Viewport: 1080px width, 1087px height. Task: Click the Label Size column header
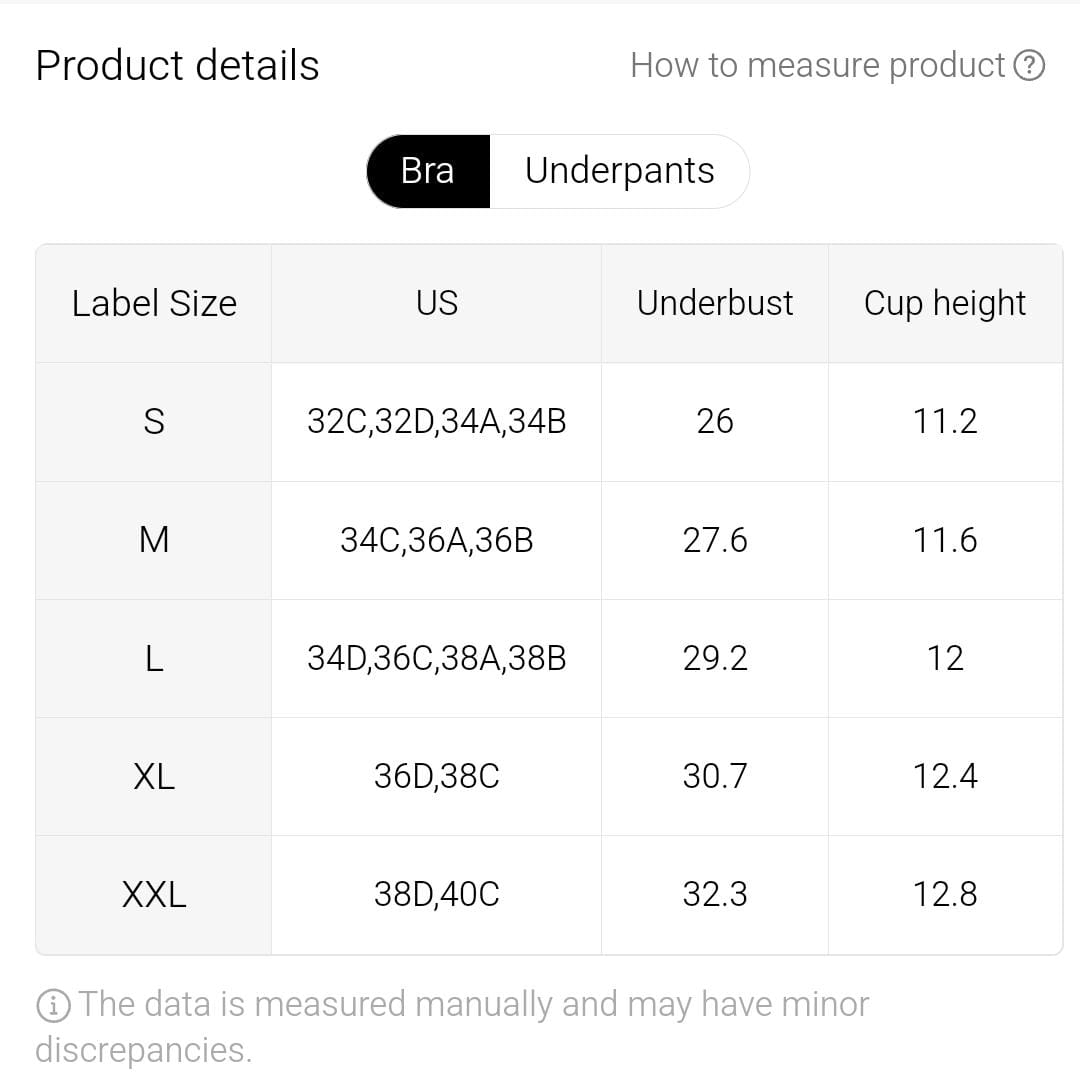click(154, 303)
